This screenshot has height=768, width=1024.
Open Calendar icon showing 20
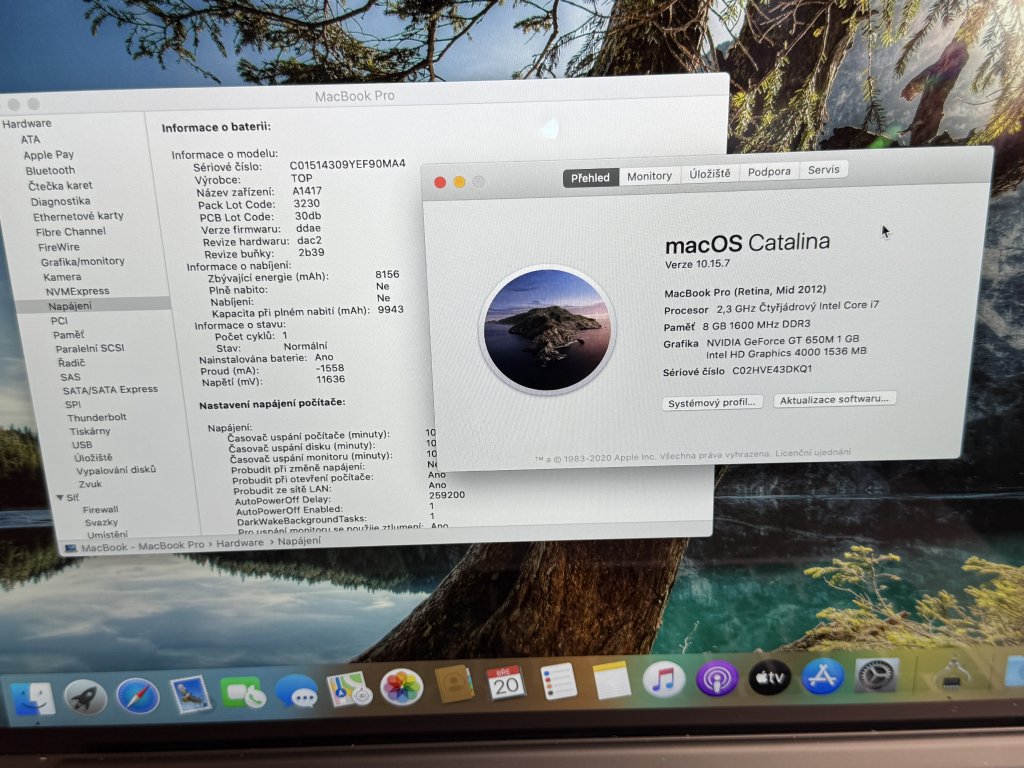[x=505, y=683]
